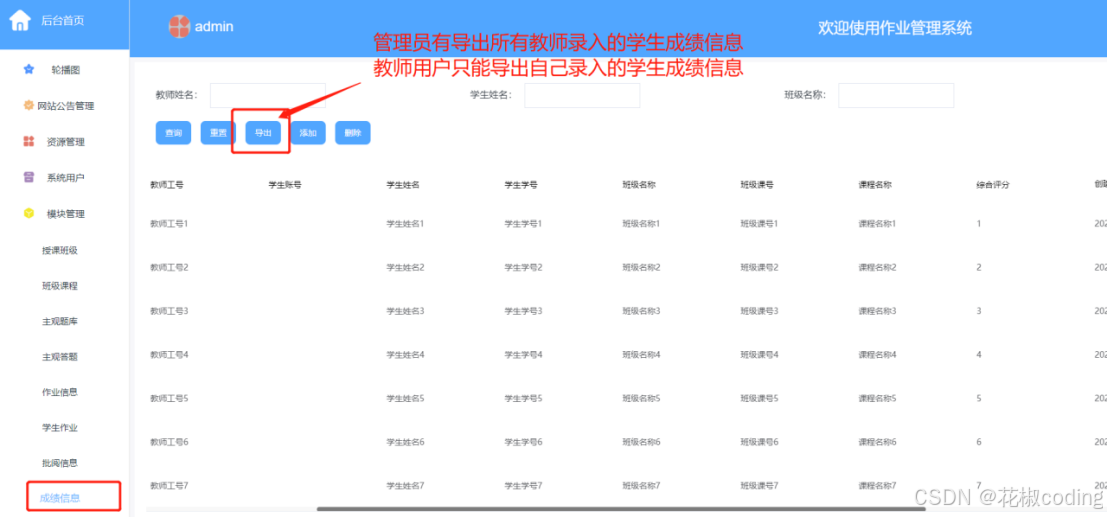Viewport: 1107px width, 517px height.
Task: Click the 学生学号3 cell
Action: [523, 311]
